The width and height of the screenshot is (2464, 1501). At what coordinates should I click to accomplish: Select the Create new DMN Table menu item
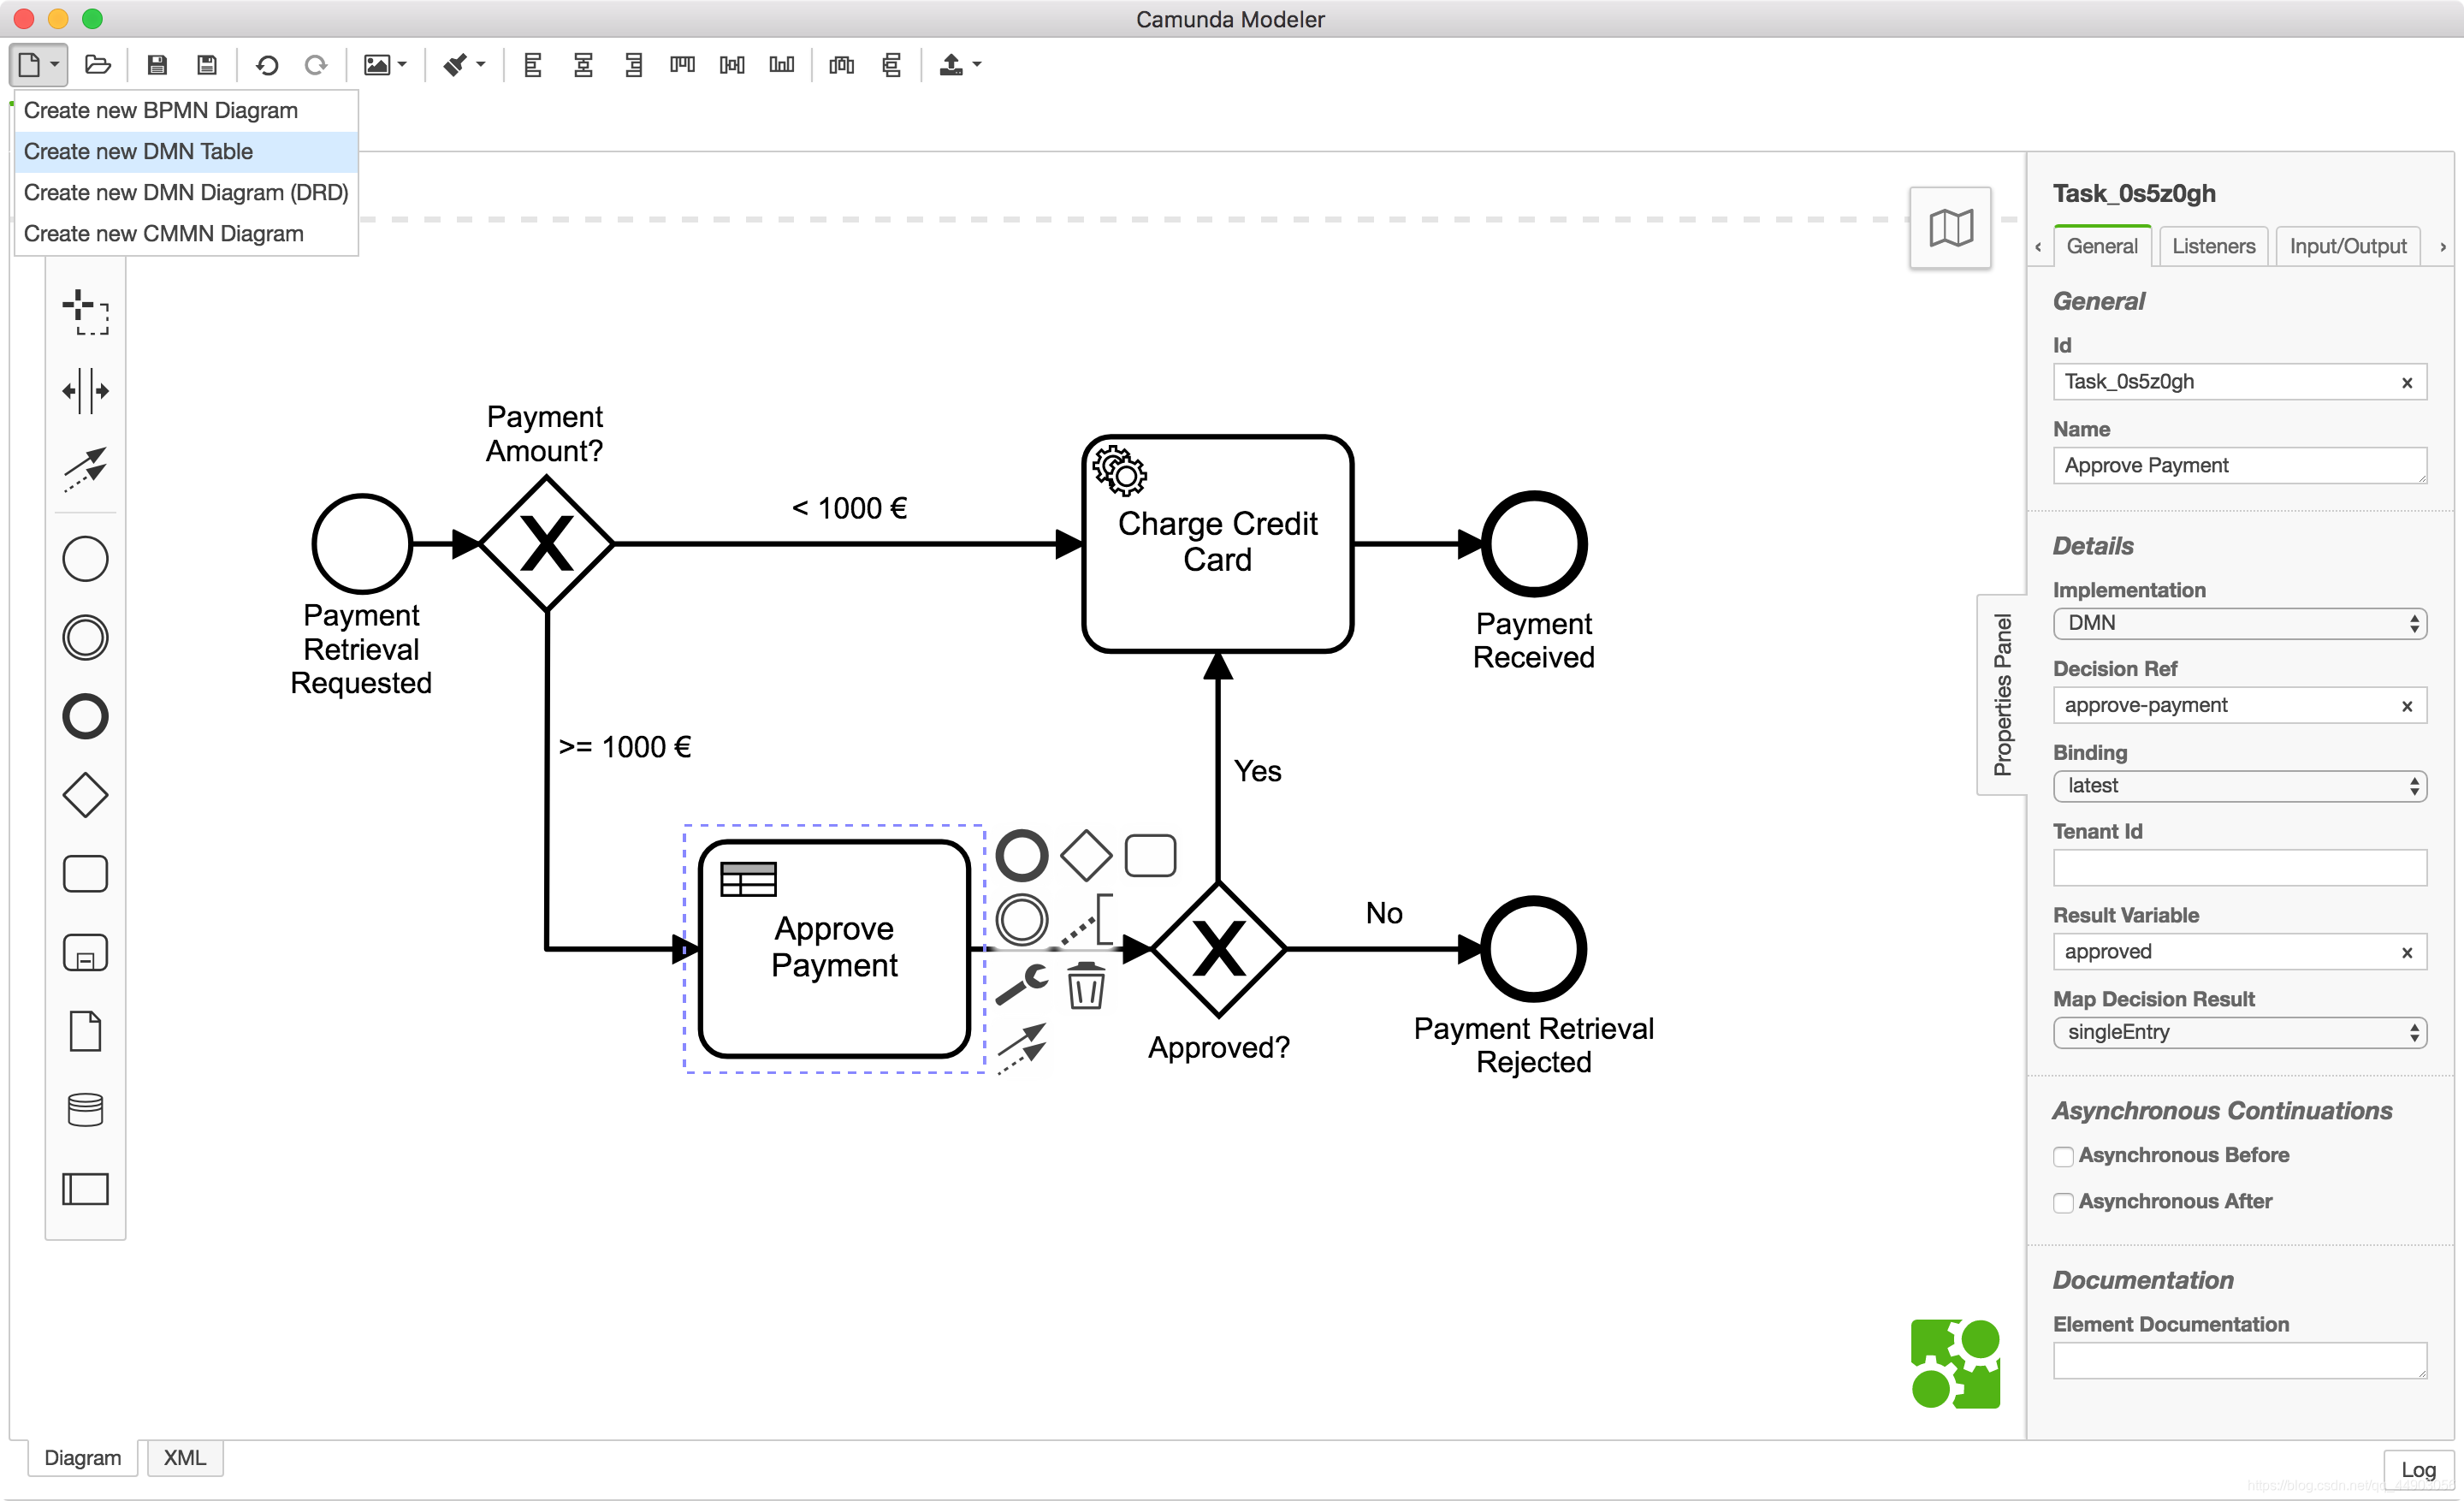point(139,150)
